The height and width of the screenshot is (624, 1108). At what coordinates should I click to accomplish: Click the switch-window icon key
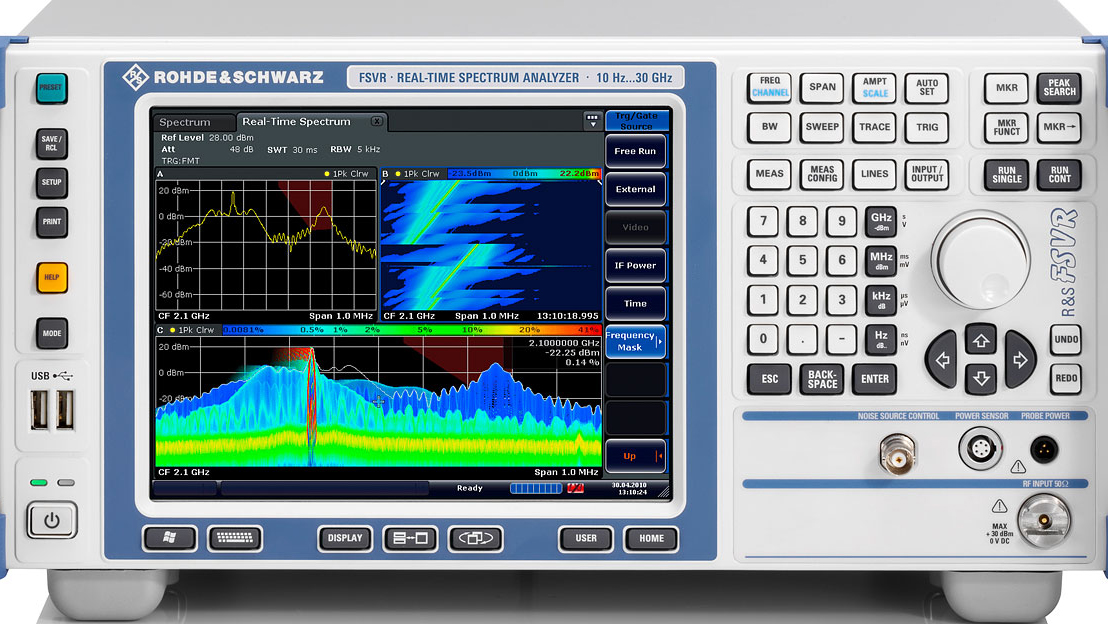coord(476,538)
